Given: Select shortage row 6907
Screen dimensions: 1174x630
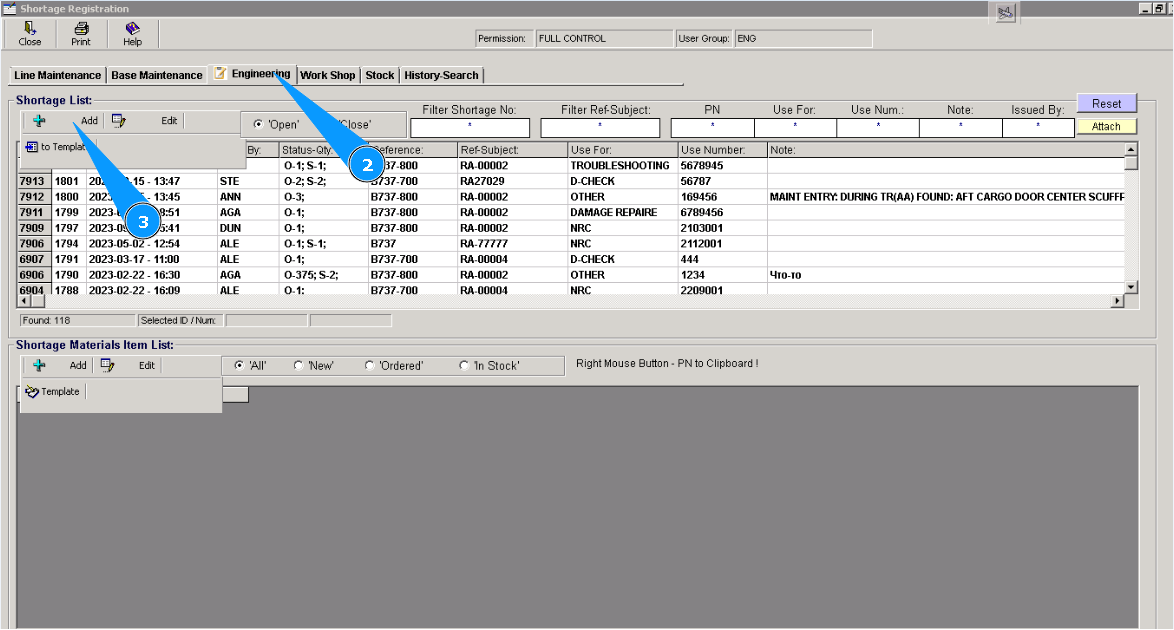Looking at the screenshot, I should [x=571, y=260].
